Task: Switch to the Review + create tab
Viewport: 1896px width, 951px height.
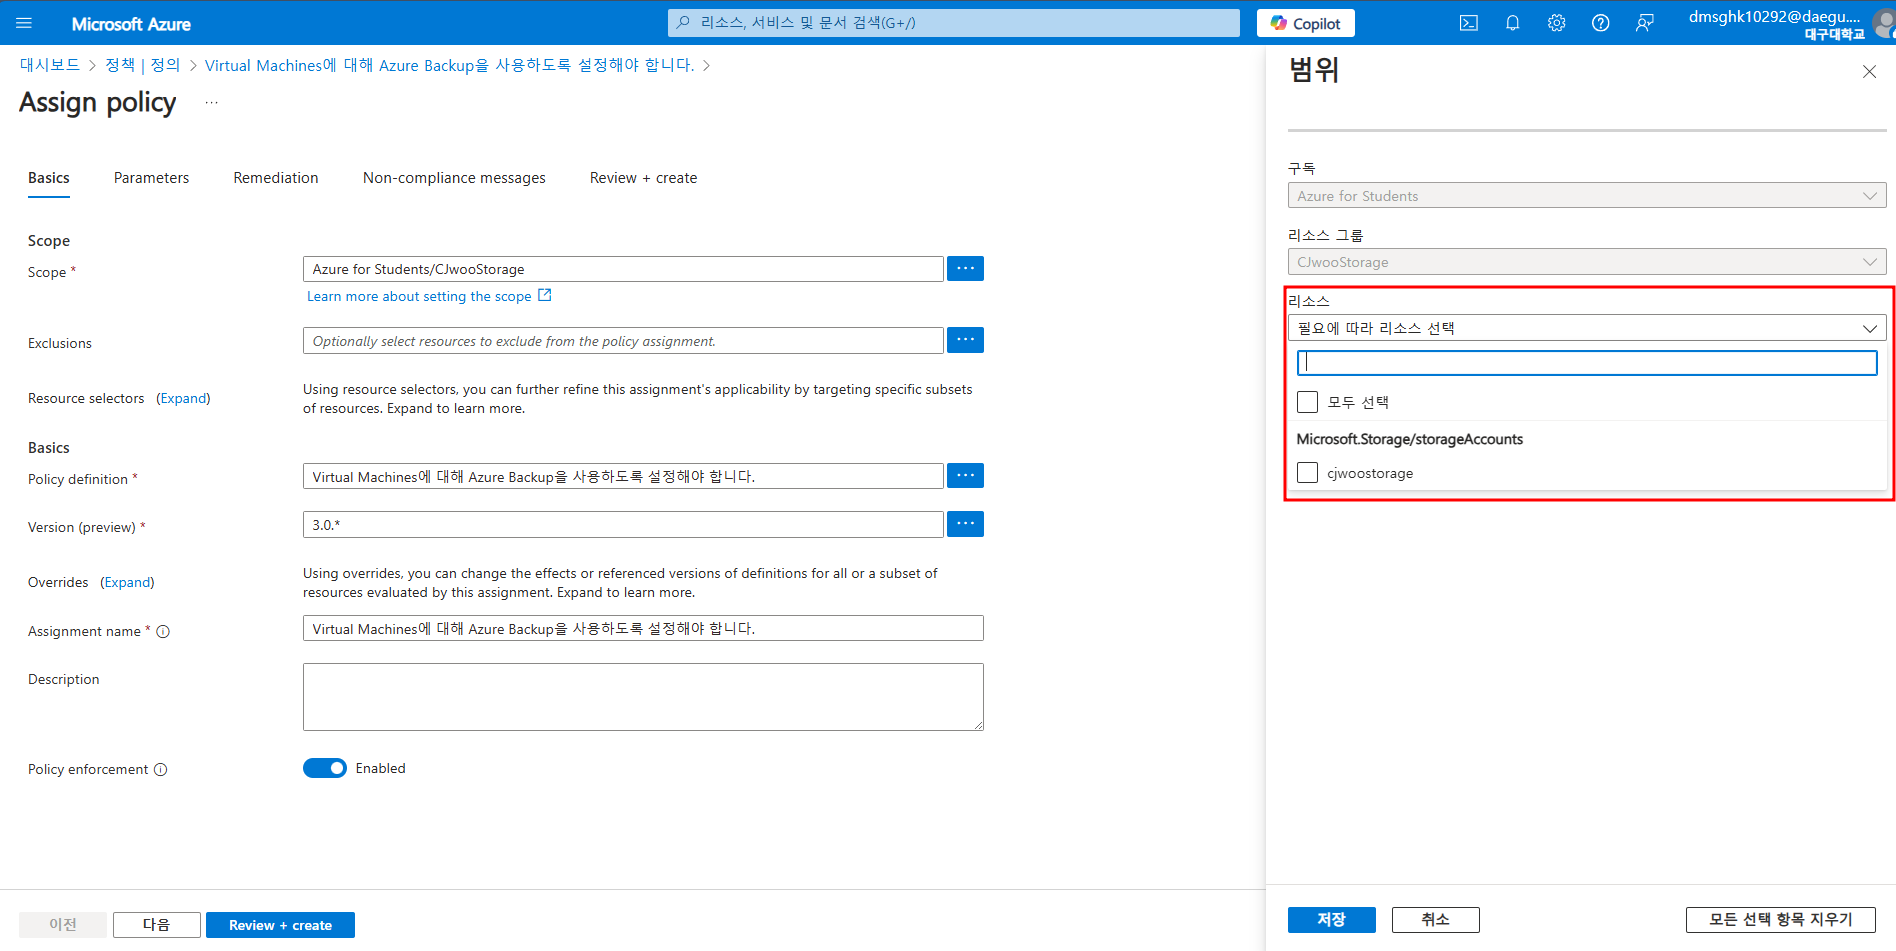Action: tap(643, 178)
